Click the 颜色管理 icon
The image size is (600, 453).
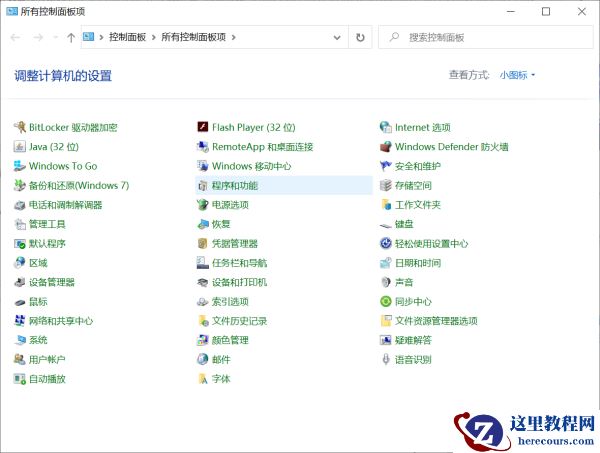(x=202, y=340)
